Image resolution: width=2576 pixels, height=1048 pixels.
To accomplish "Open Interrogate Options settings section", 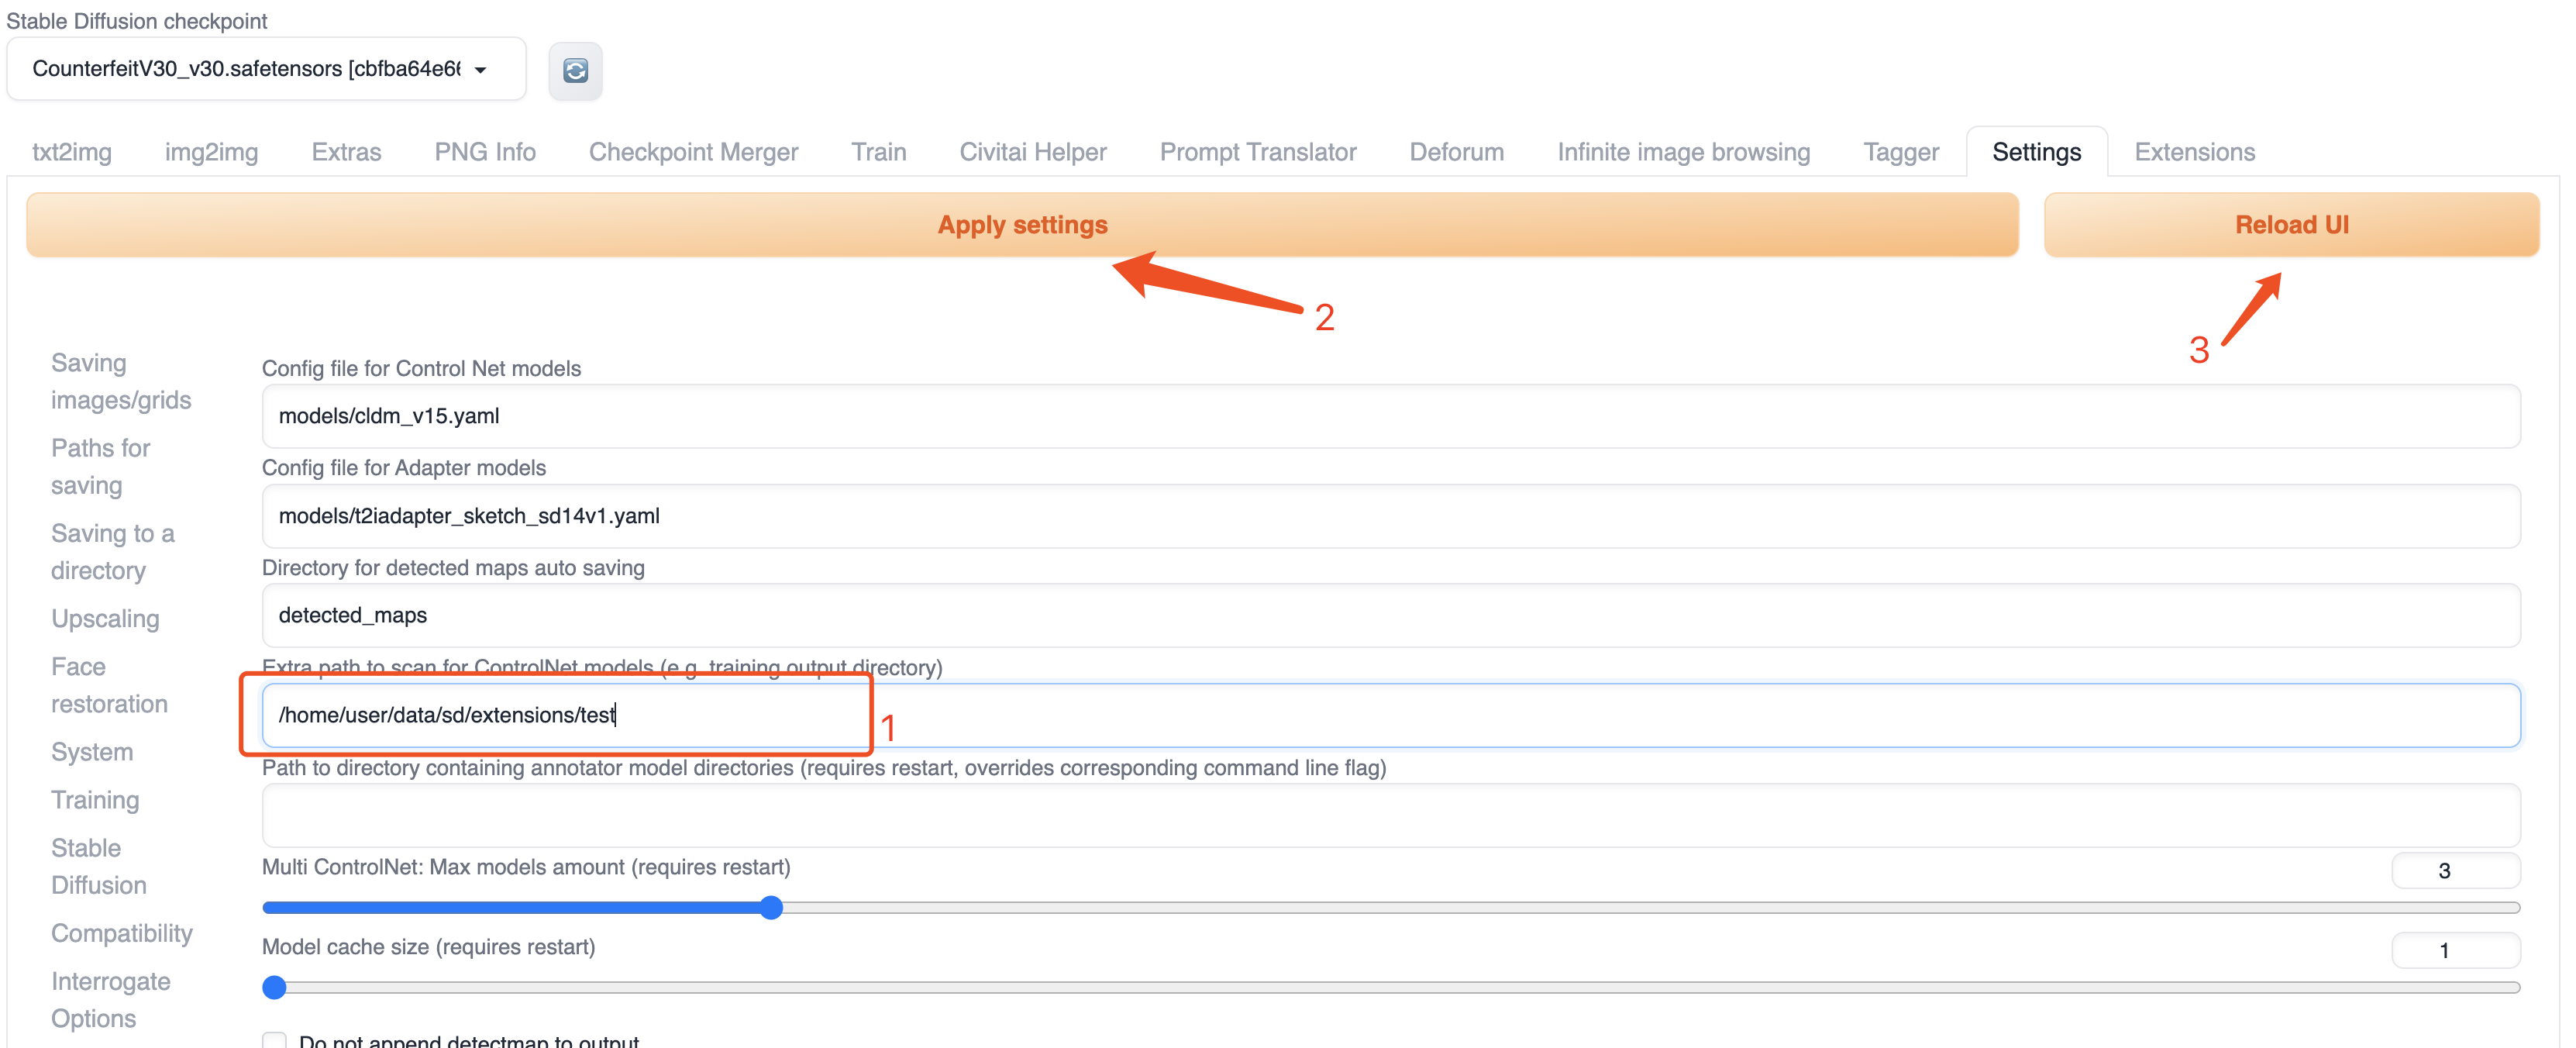I will tap(111, 999).
